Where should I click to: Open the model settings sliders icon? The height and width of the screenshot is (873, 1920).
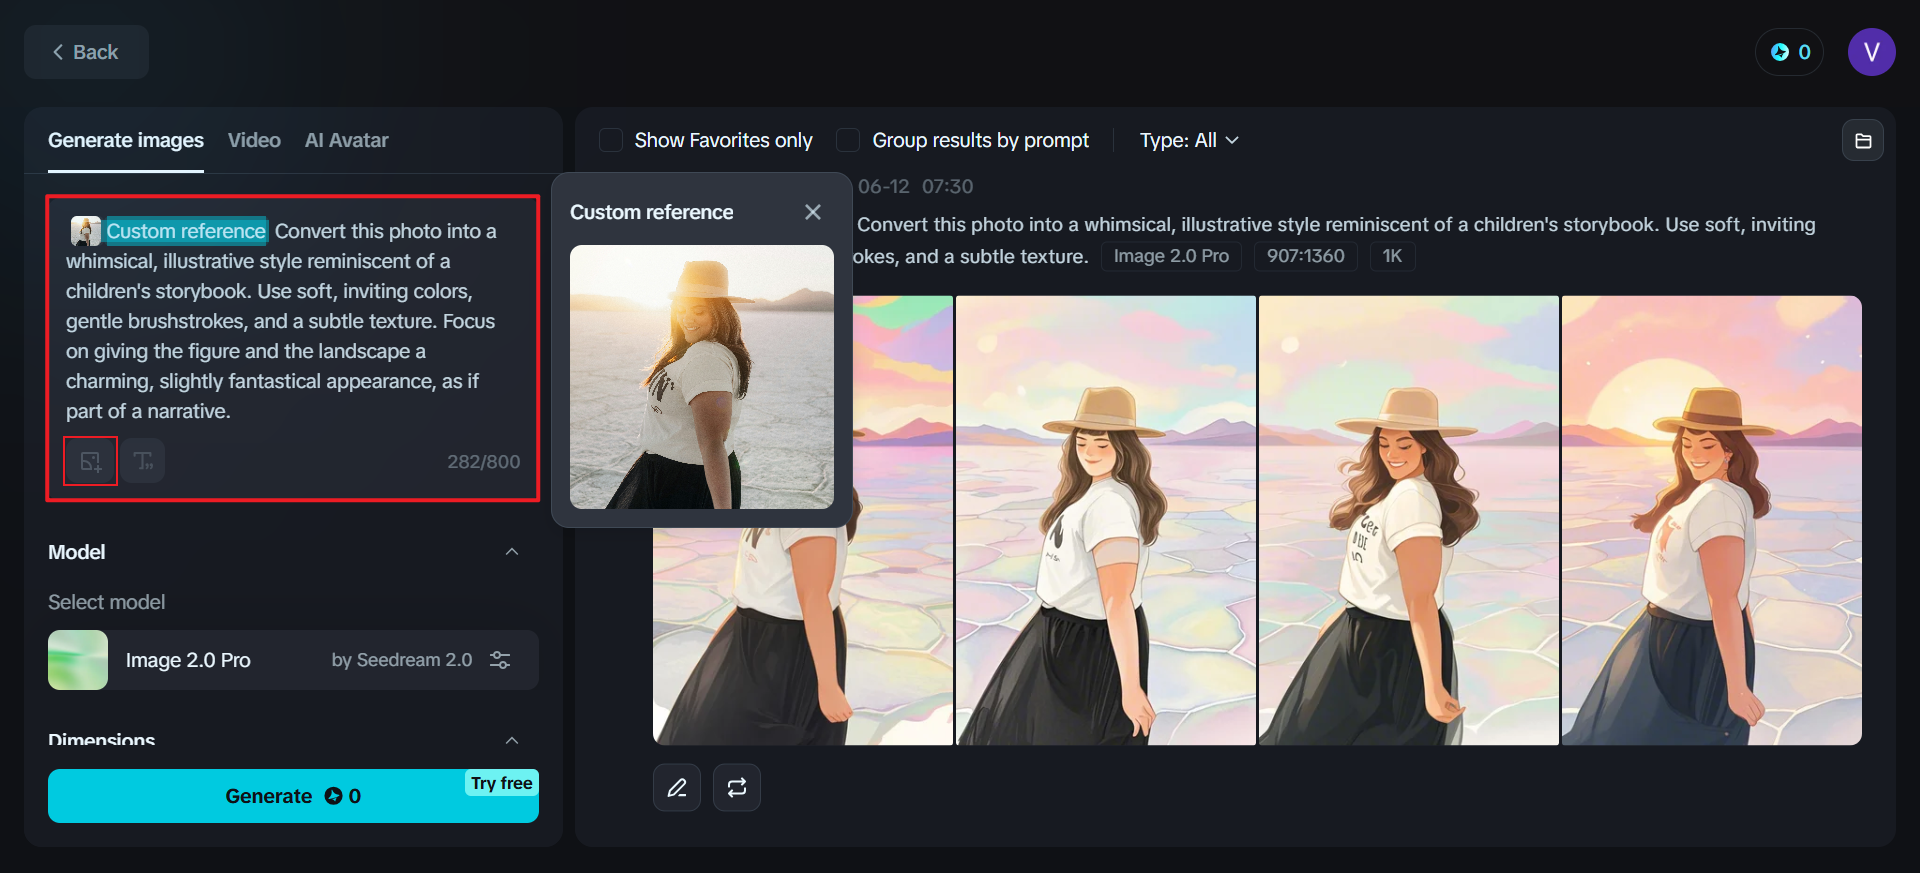tap(500, 660)
